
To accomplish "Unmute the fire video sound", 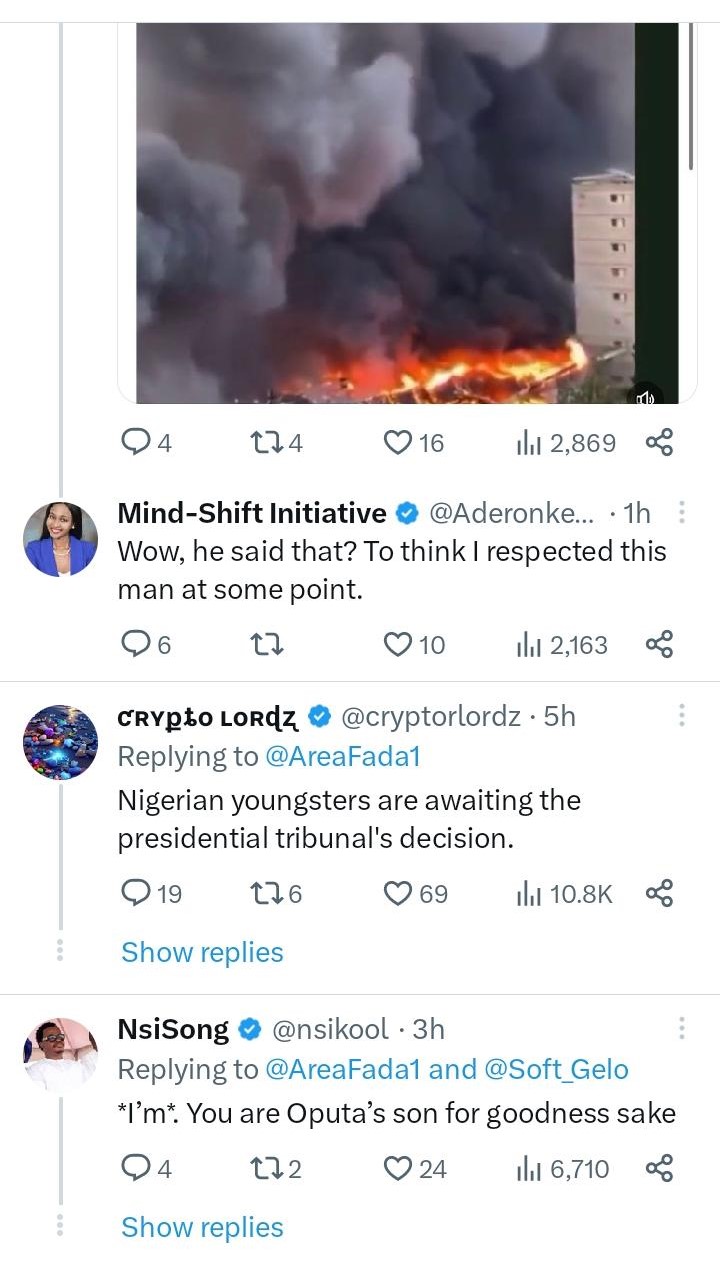I will (x=645, y=398).
